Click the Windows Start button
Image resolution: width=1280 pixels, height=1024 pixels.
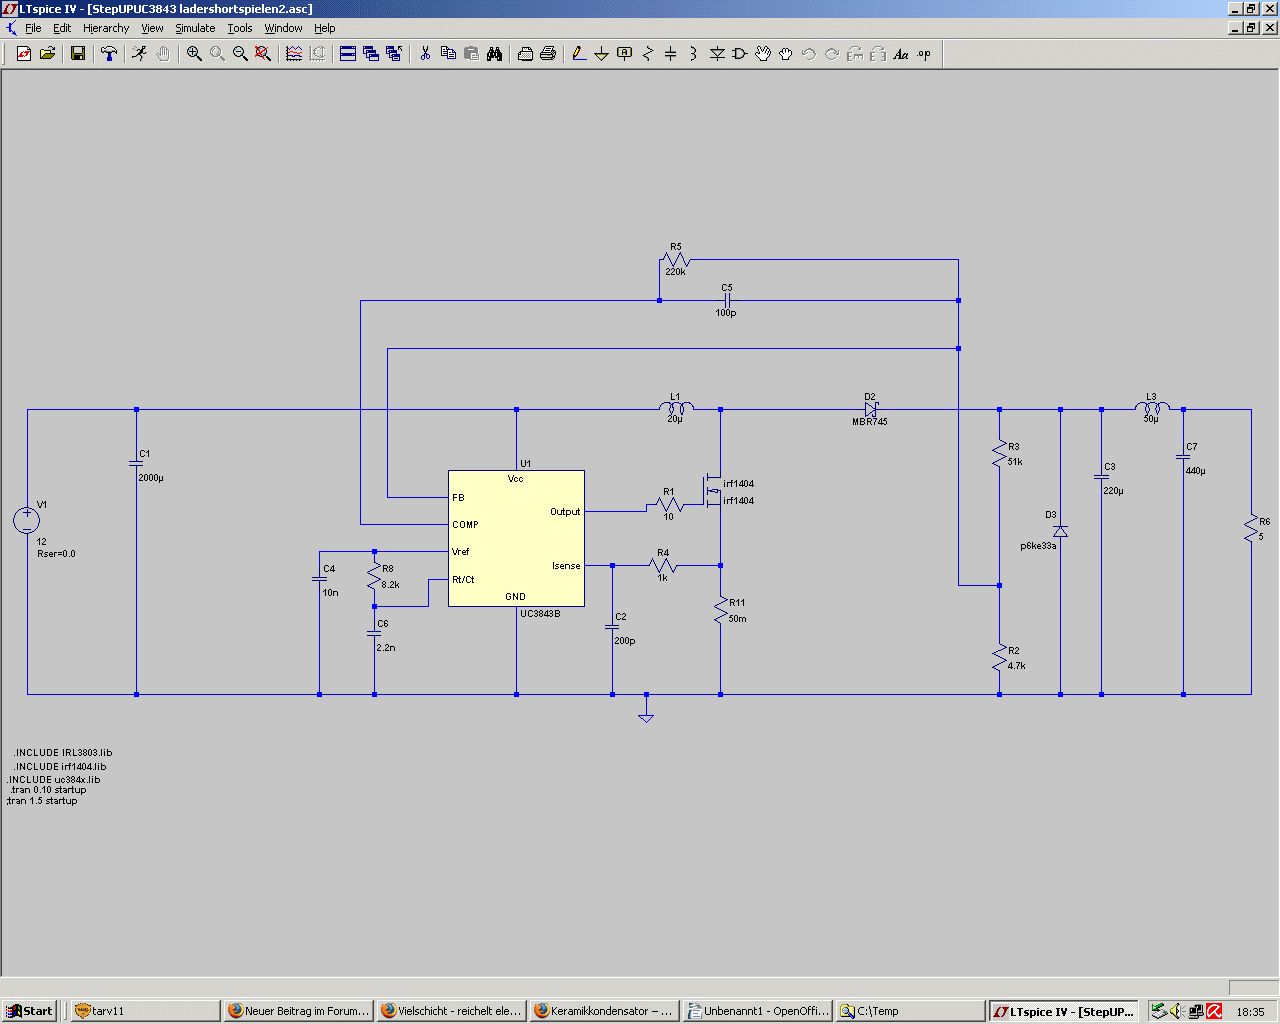pyautogui.click(x=29, y=1011)
